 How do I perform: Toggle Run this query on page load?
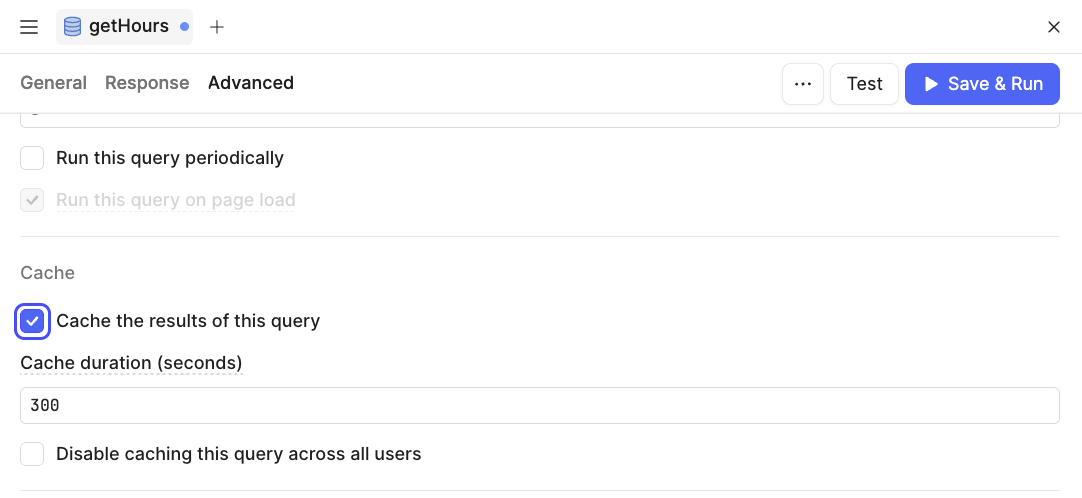[x=33, y=200]
